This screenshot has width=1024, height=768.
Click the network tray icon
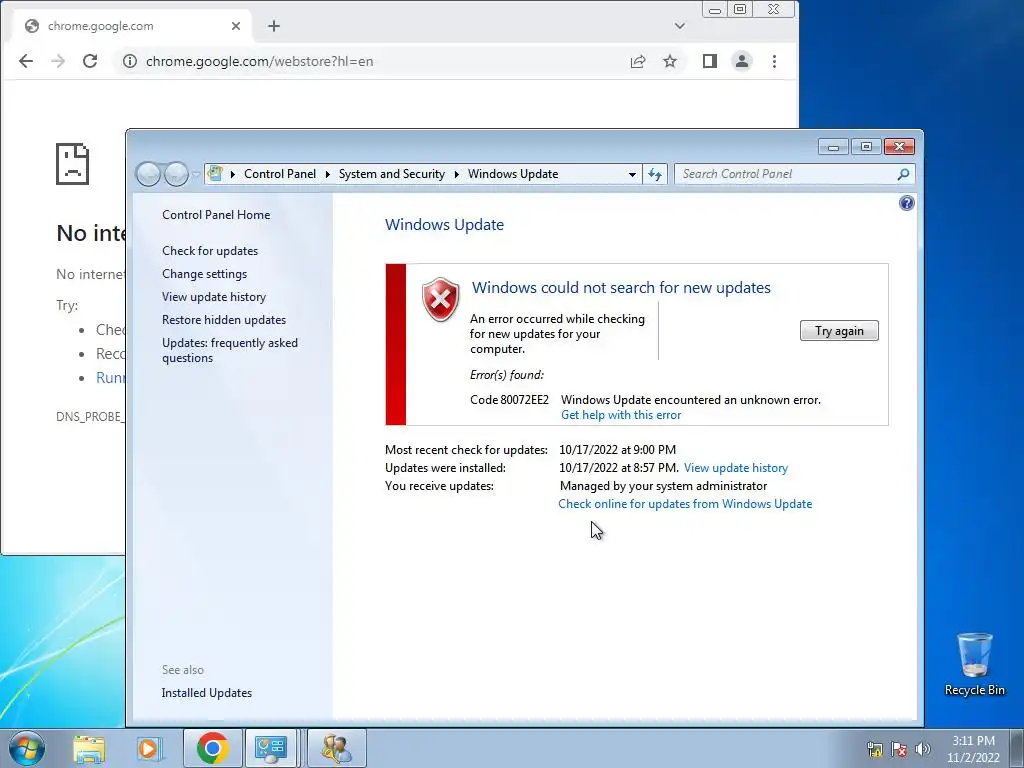click(875, 749)
